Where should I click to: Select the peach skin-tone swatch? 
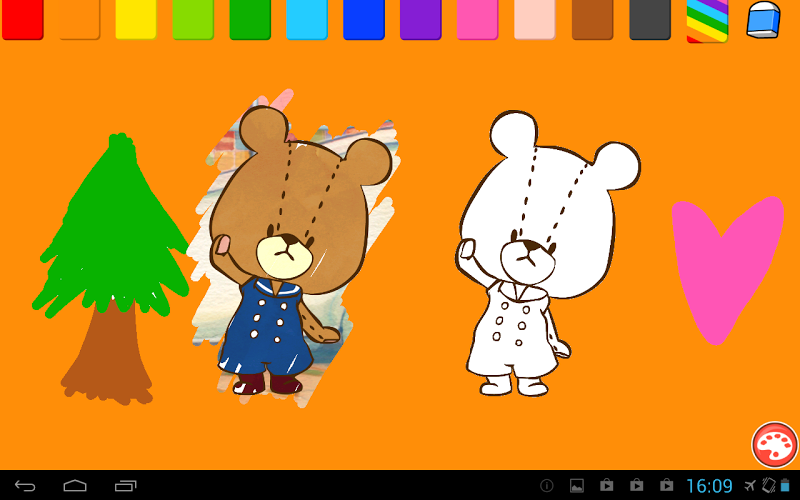(x=535, y=19)
